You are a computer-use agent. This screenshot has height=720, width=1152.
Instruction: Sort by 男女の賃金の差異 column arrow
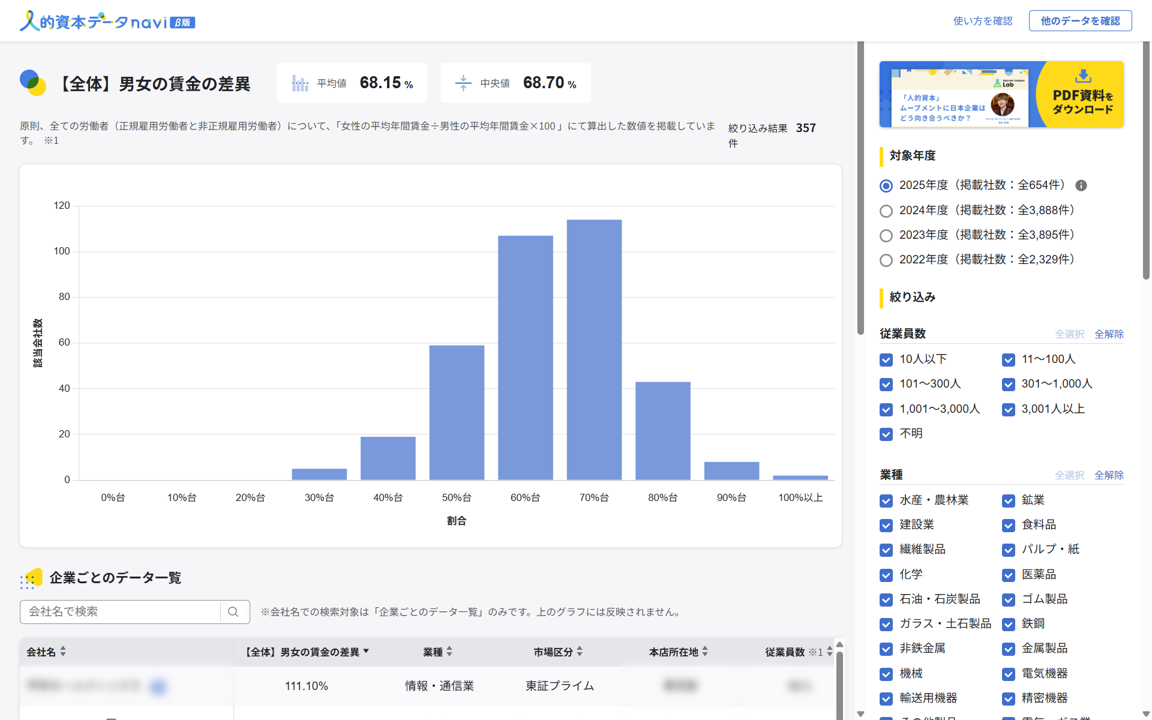(x=366, y=652)
